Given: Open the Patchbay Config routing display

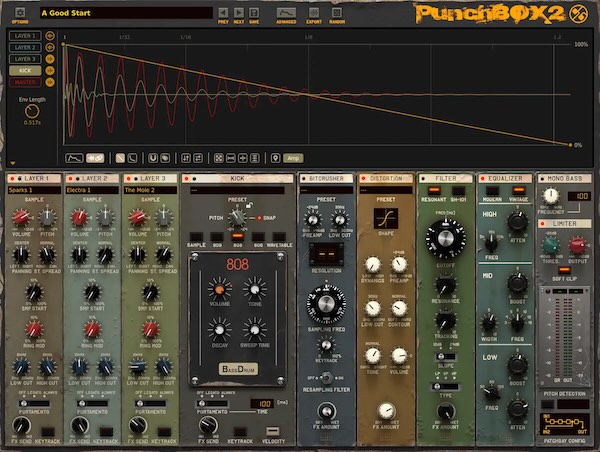Looking at the screenshot, I should [564, 425].
